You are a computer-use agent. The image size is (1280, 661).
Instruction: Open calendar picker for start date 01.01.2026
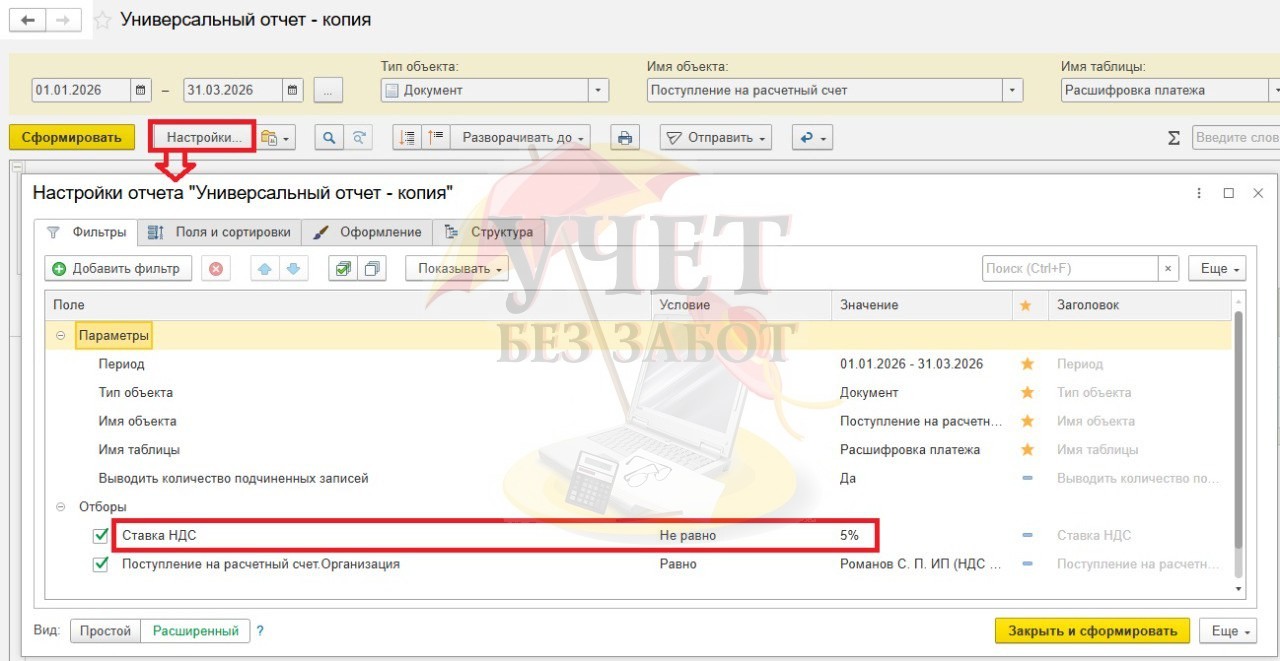click(141, 90)
